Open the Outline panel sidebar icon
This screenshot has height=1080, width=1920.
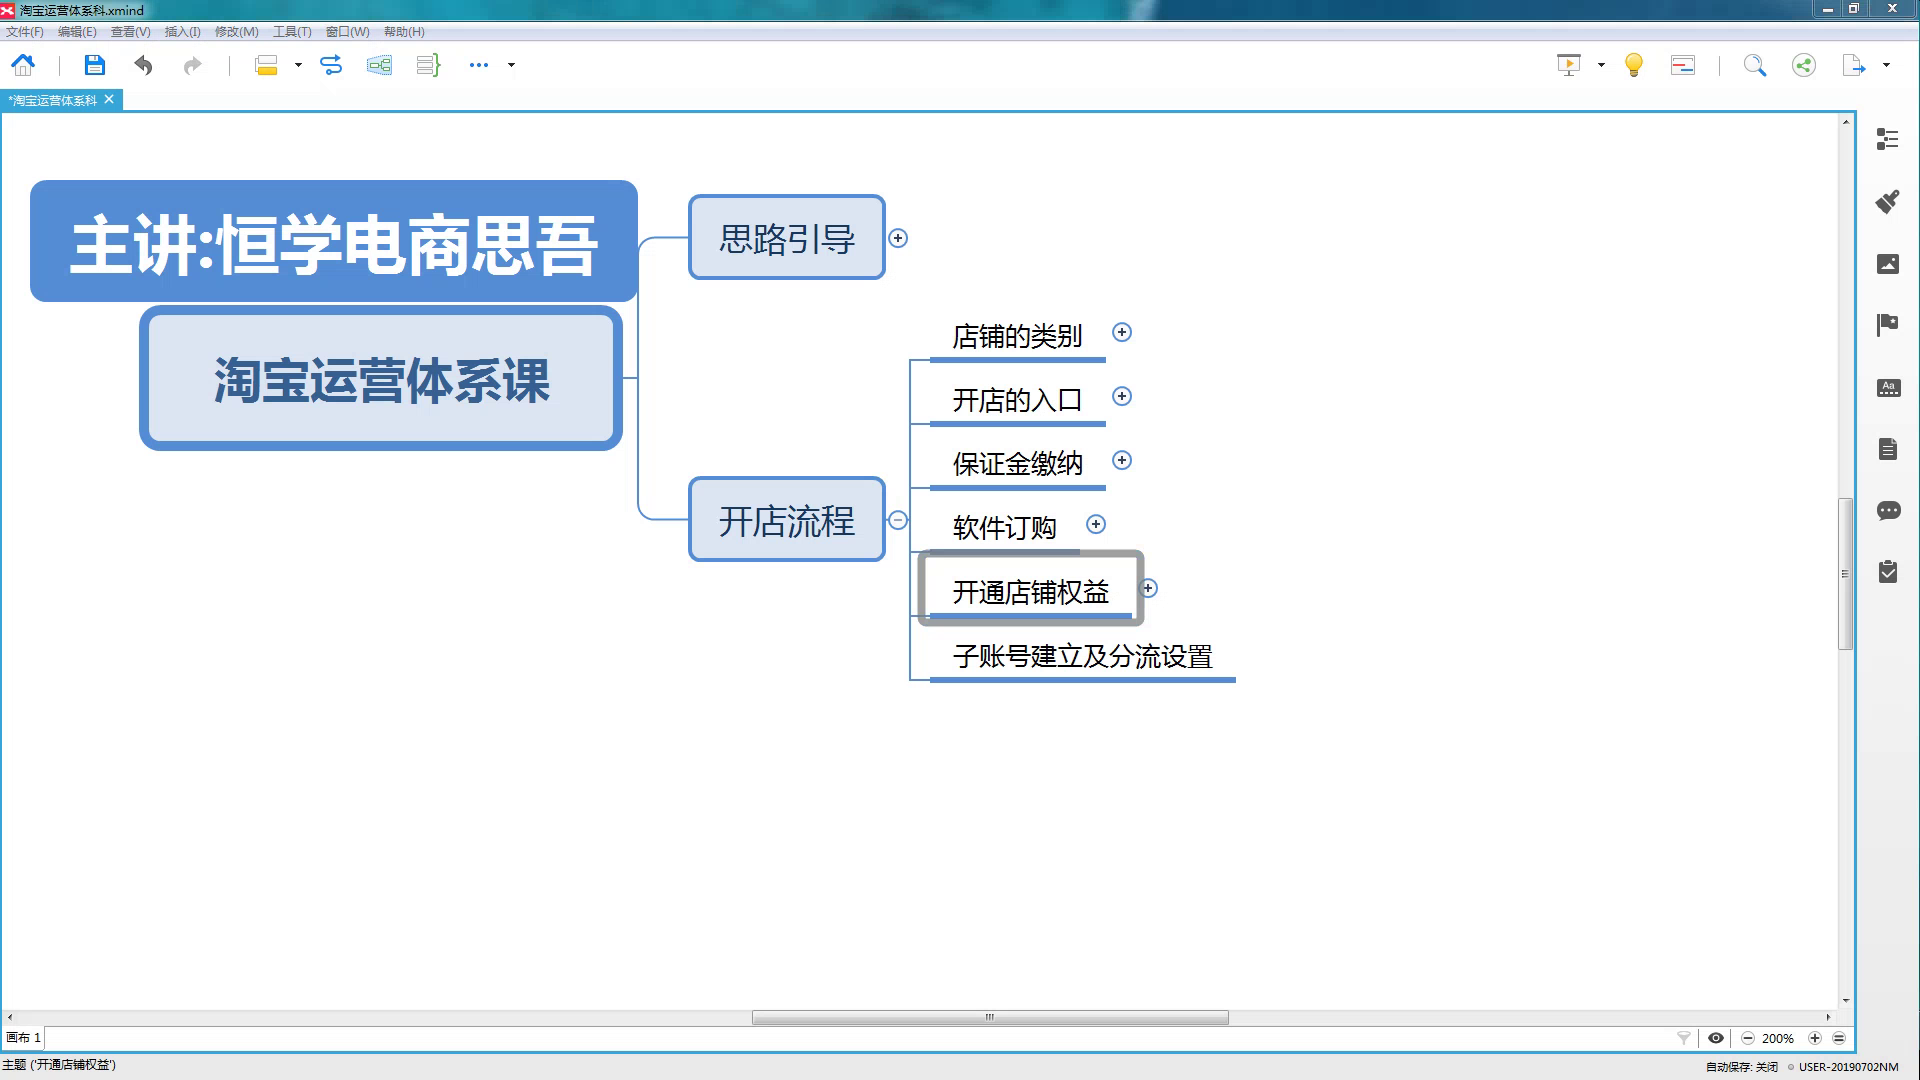1887,139
